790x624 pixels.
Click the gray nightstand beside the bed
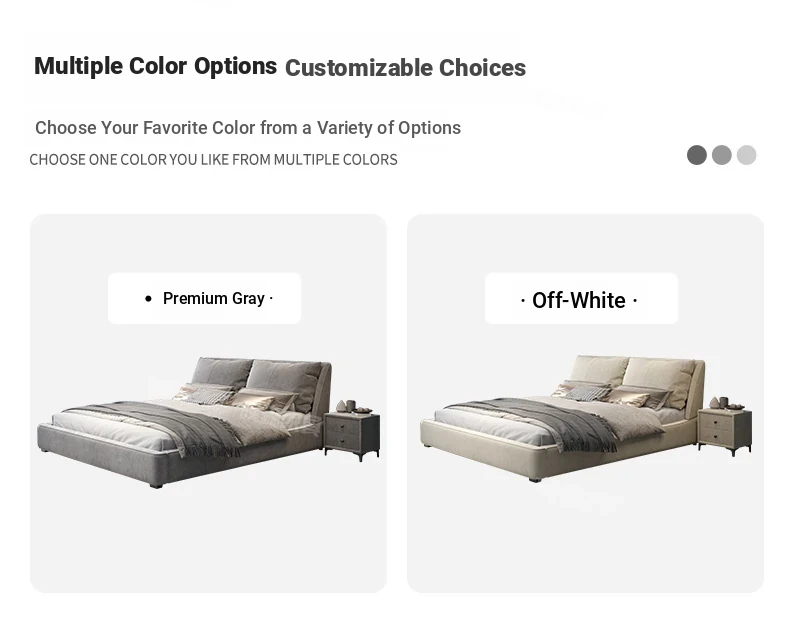click(352, 434)
